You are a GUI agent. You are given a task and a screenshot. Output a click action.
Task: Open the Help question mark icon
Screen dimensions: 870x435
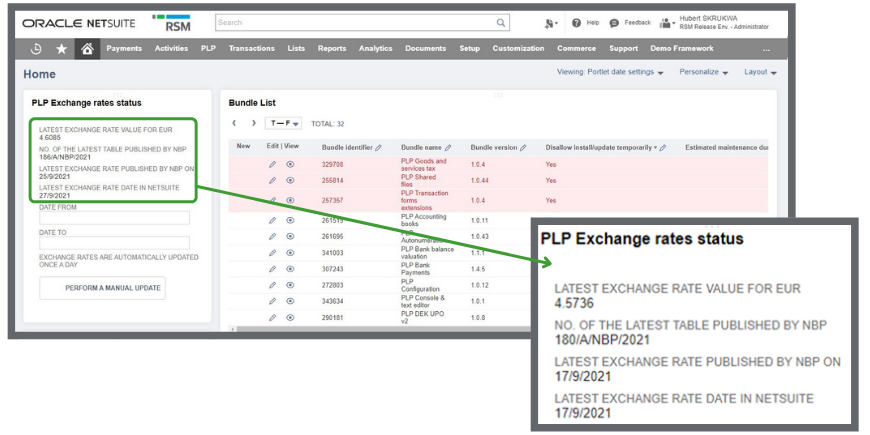click(576, 23)
